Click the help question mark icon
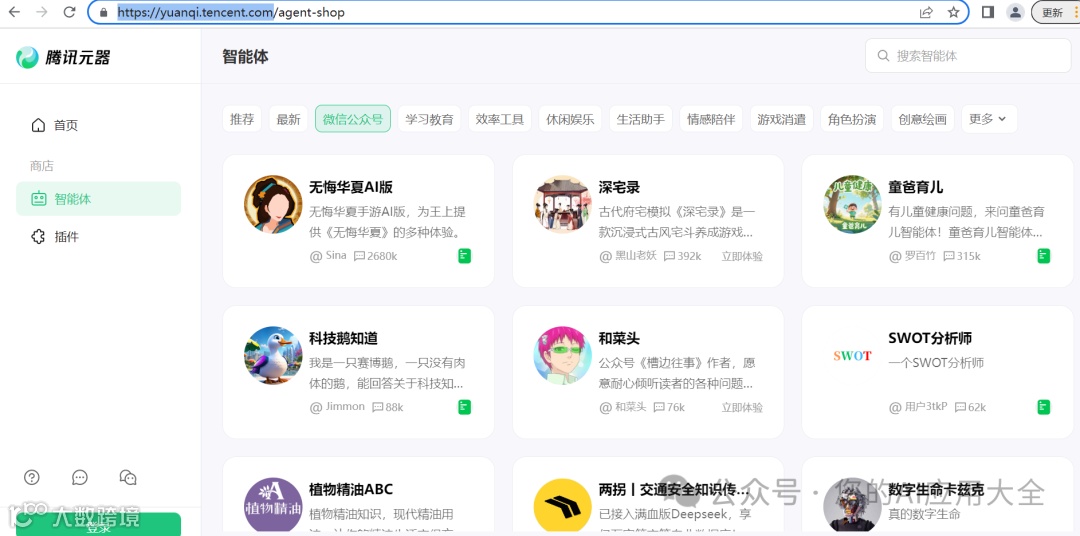 click(x=32, y=477)
